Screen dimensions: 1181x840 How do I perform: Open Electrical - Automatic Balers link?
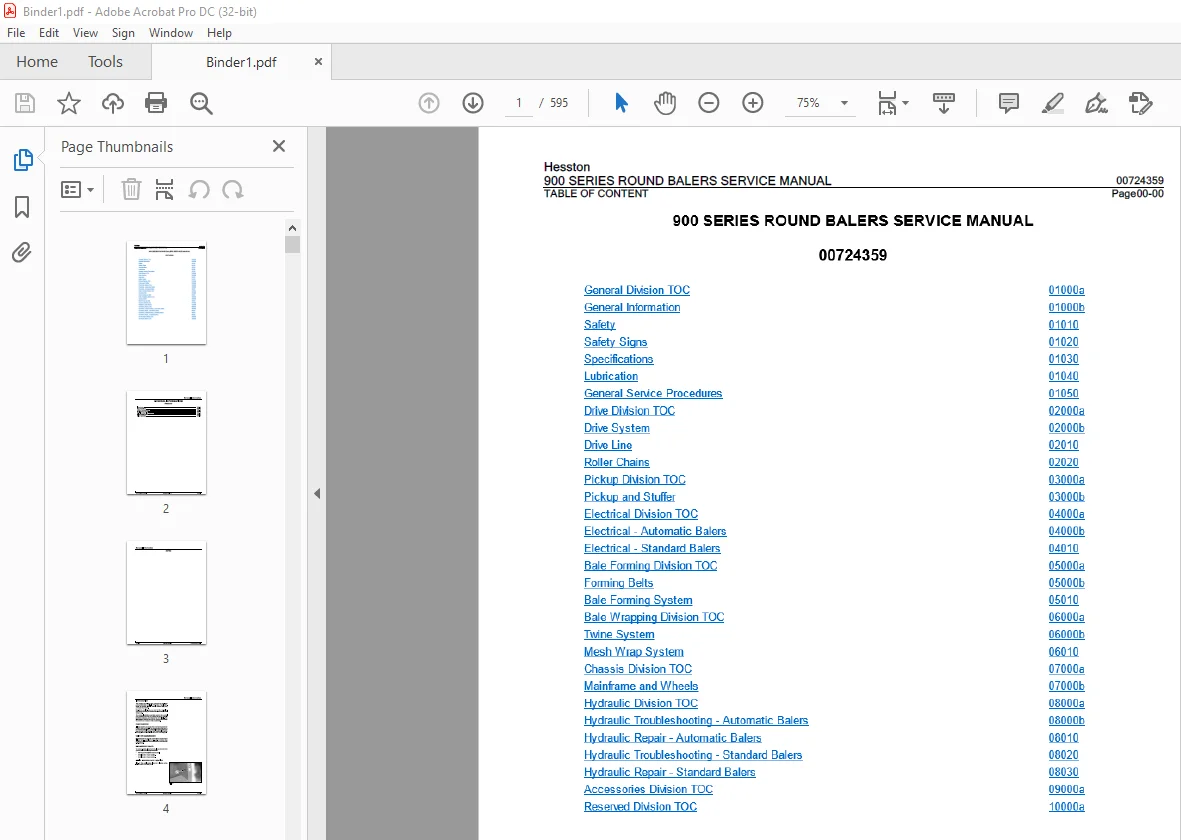coord(655,531)
